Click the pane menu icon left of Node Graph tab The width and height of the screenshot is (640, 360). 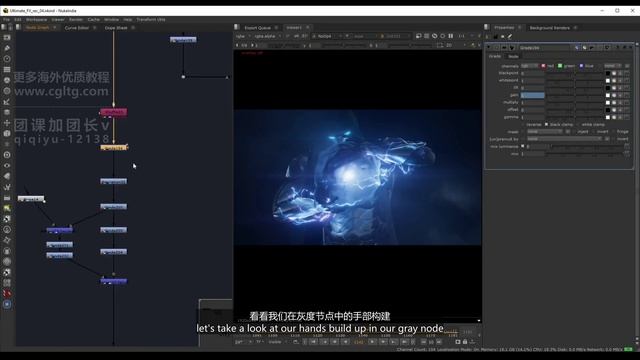click(x=18, y=27)
